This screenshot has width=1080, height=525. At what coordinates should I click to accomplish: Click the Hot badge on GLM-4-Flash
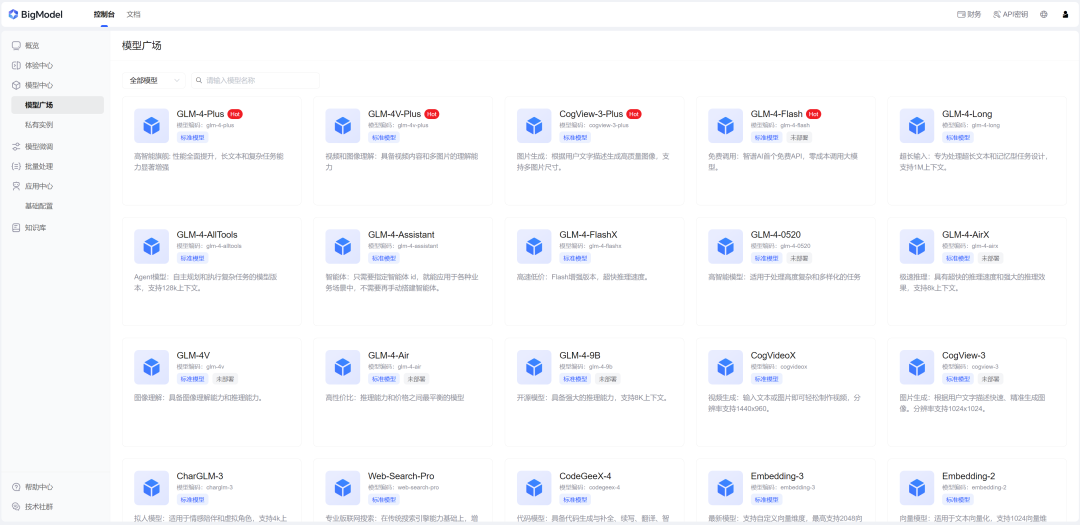pos(813,114)
